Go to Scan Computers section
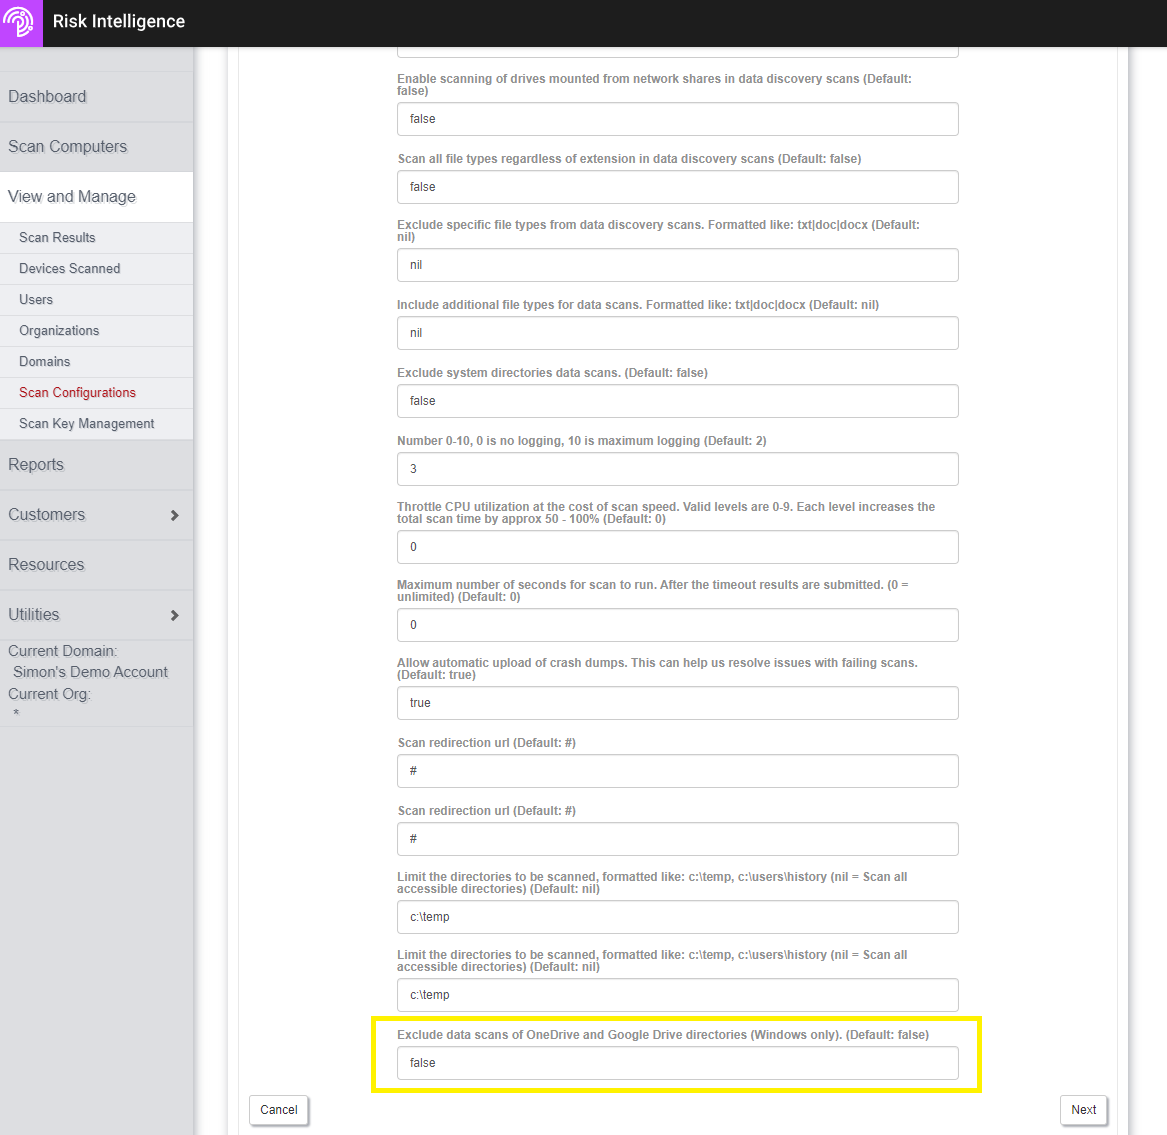 [67, 147]
